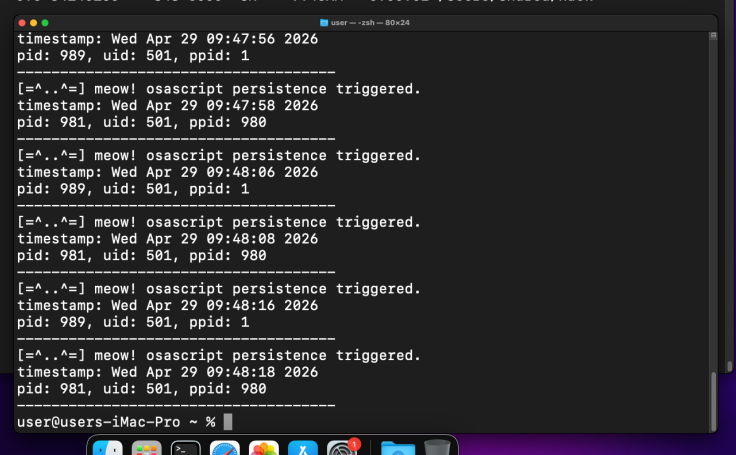The height and width of the screenshot is (455, 736).
Task: Open System Preferences with notification badge
Action: coord(342,448)
